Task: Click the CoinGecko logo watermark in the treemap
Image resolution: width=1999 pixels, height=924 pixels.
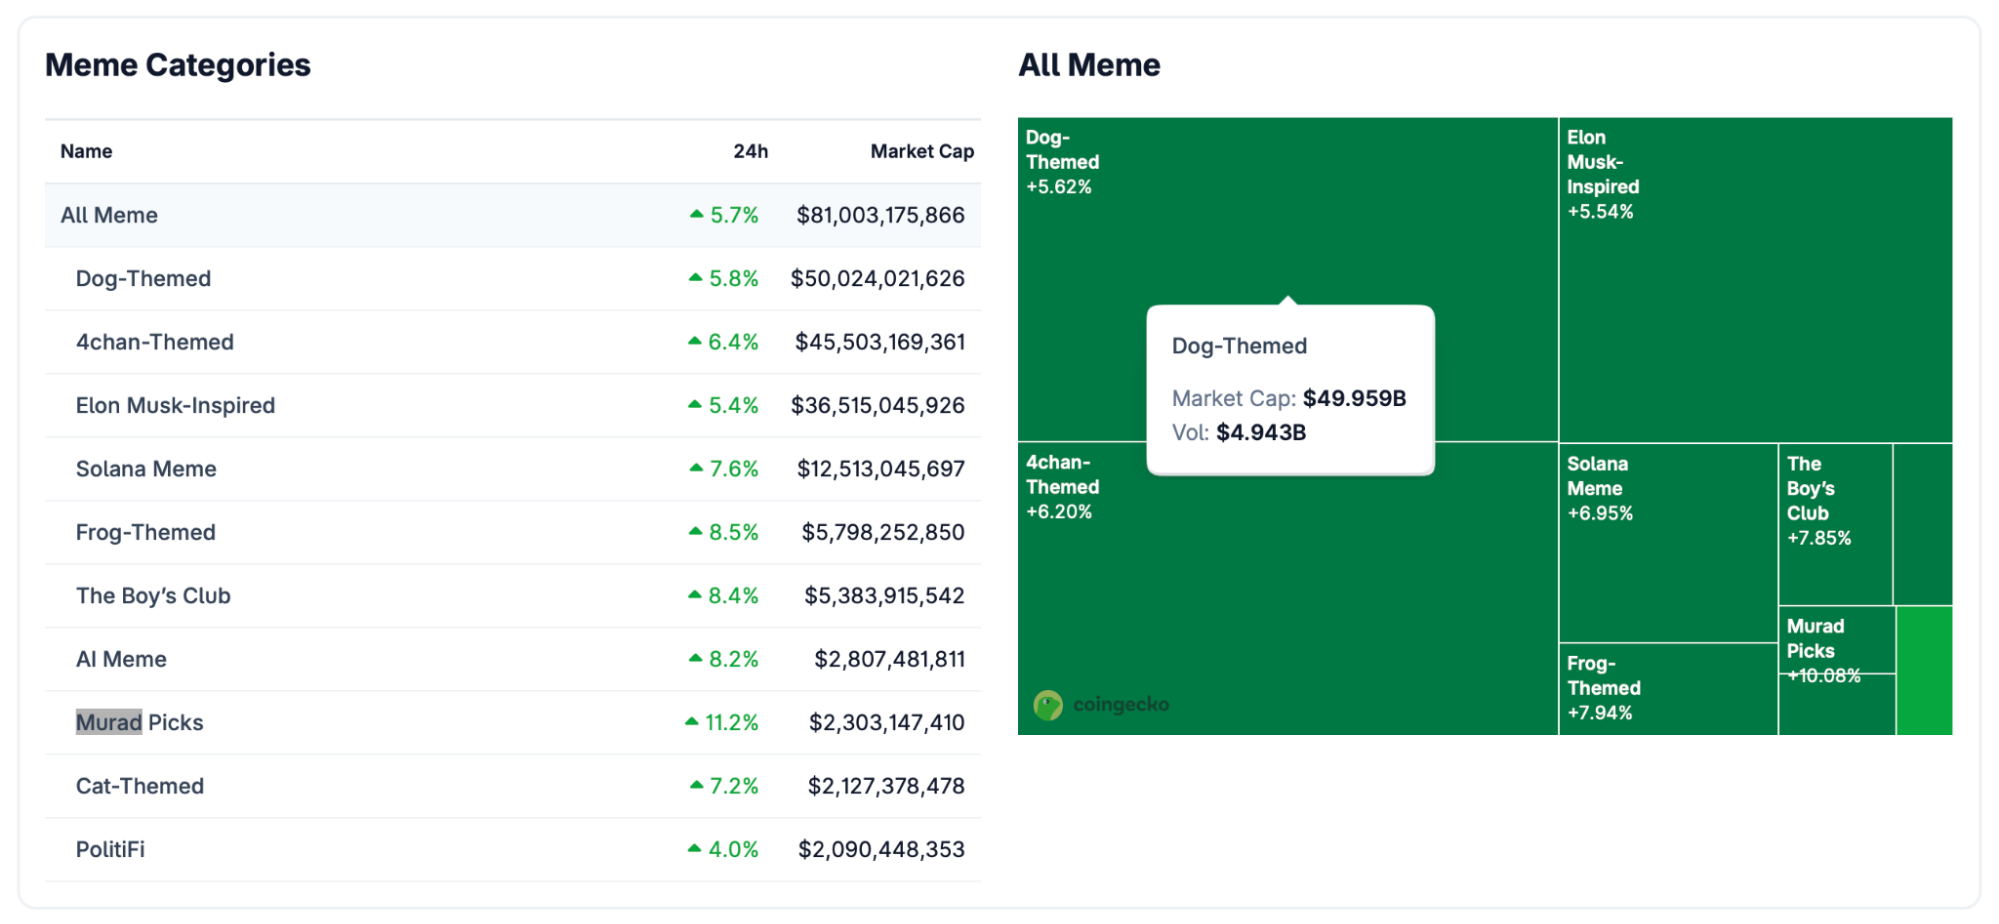Action: (1101, 705)
